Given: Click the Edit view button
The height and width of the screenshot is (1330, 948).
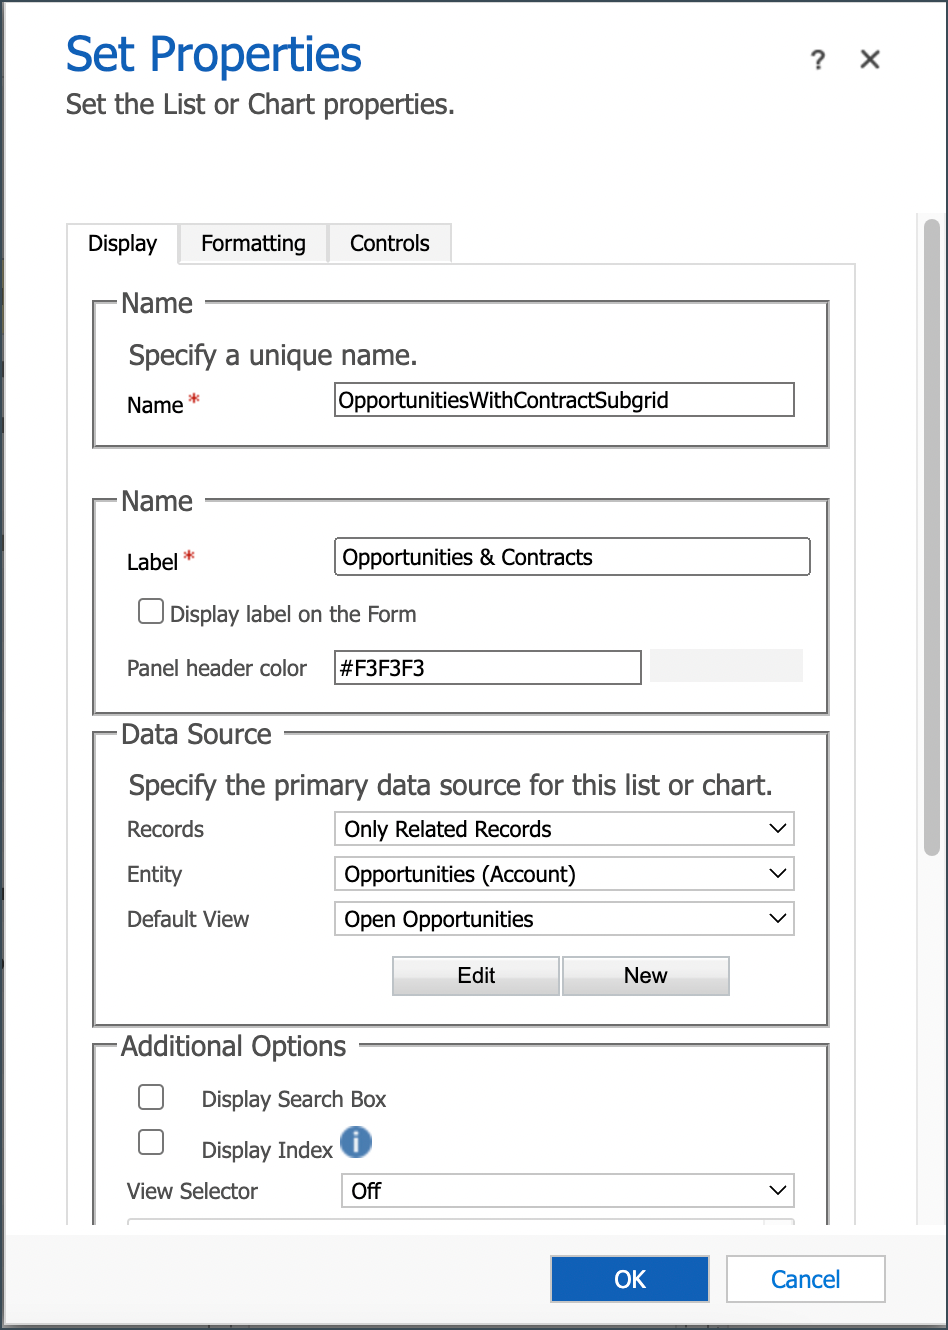Looking at the screenshot, I should [x=476, y=976].
